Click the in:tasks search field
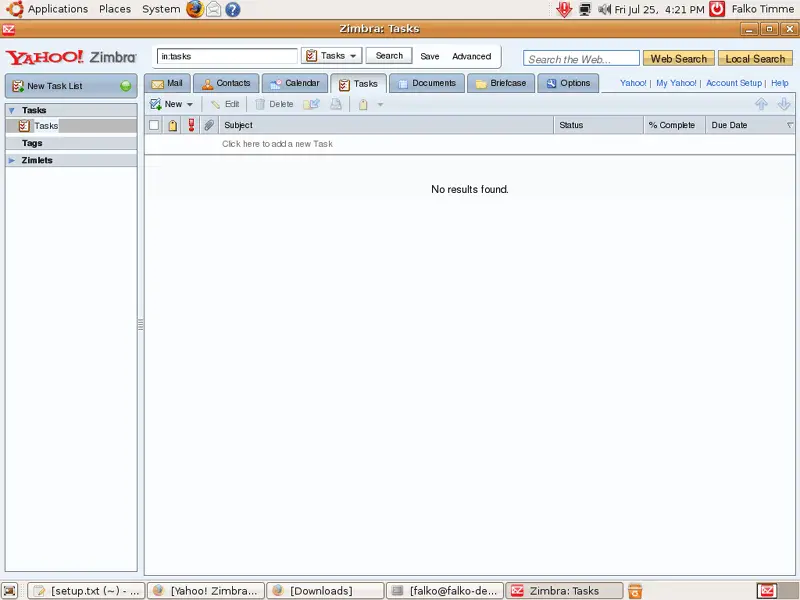The image size is (800, 600). coord(227,56)
